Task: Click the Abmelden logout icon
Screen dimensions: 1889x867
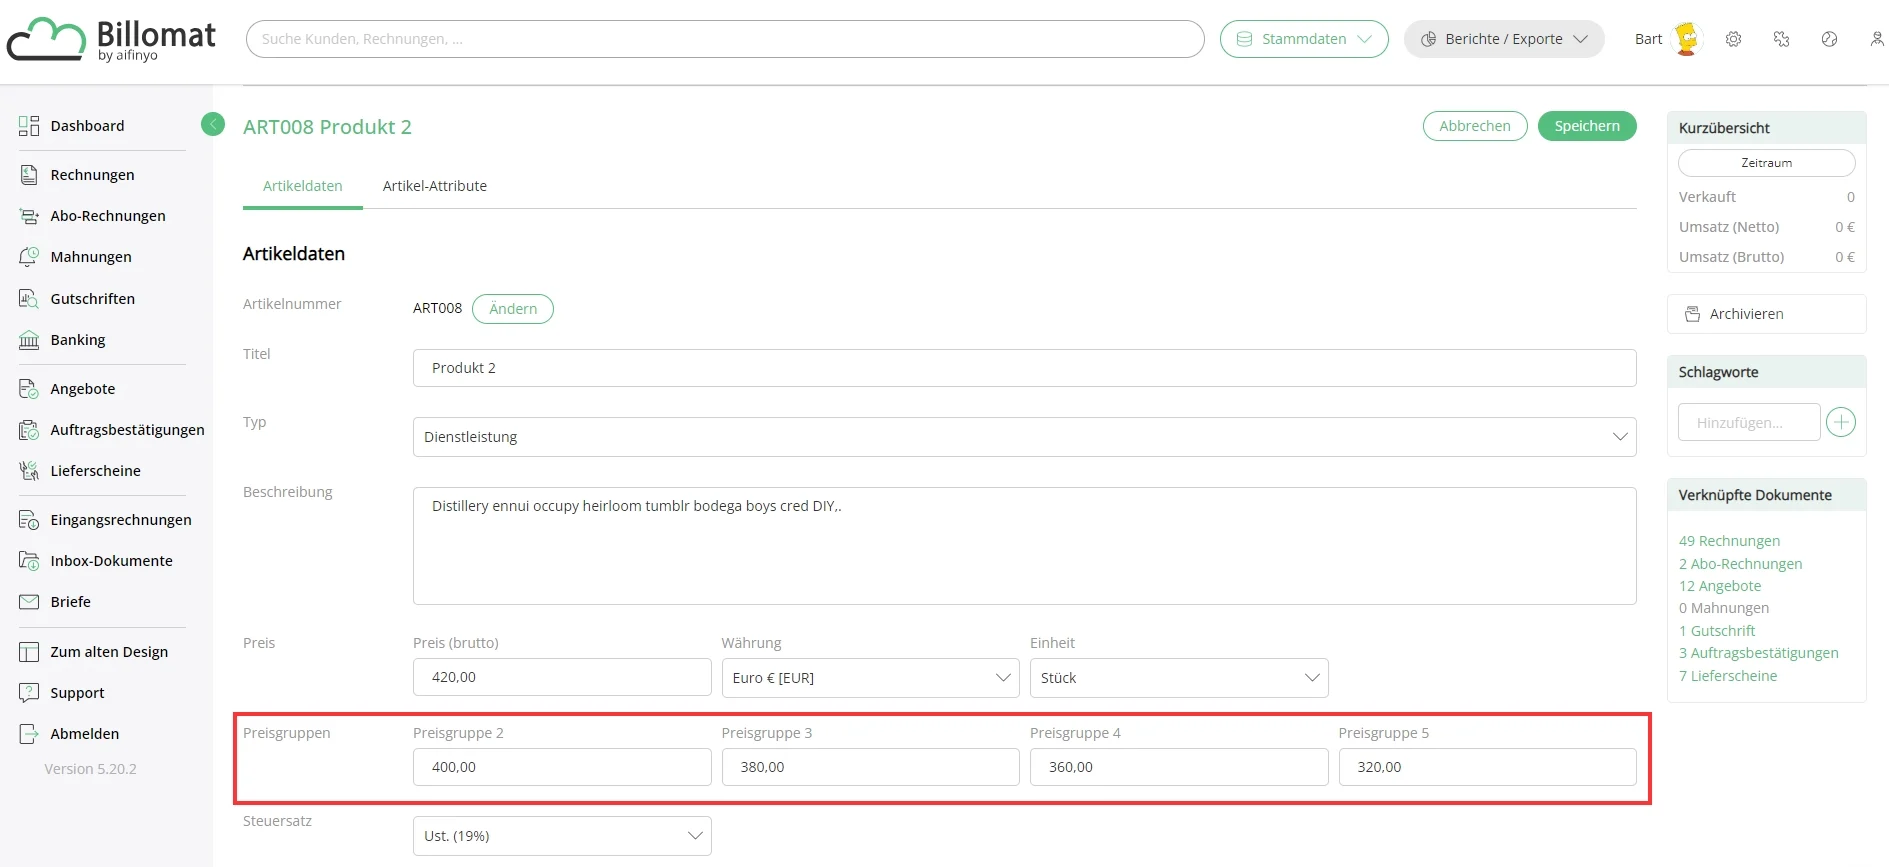Action: [x=29, y=734]
